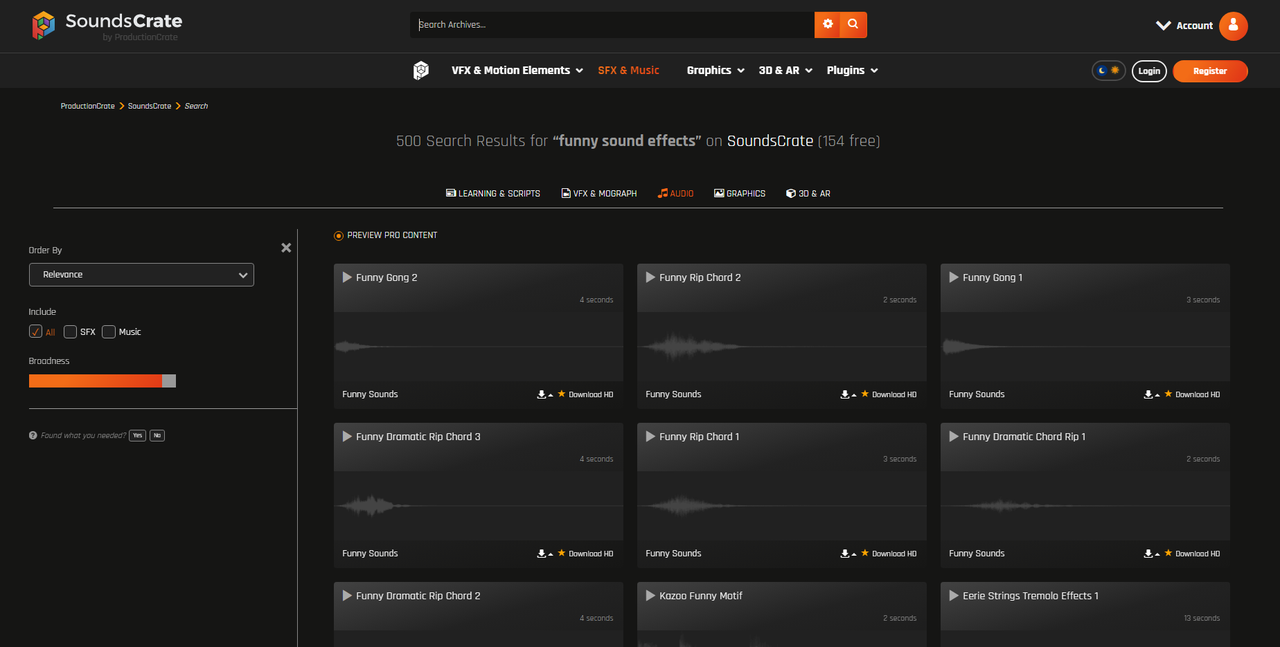Viewport: 1280px width, 647px height.
Task: Click the search settings gear icon
Action: pyautogui.click(x=828, y=24)
